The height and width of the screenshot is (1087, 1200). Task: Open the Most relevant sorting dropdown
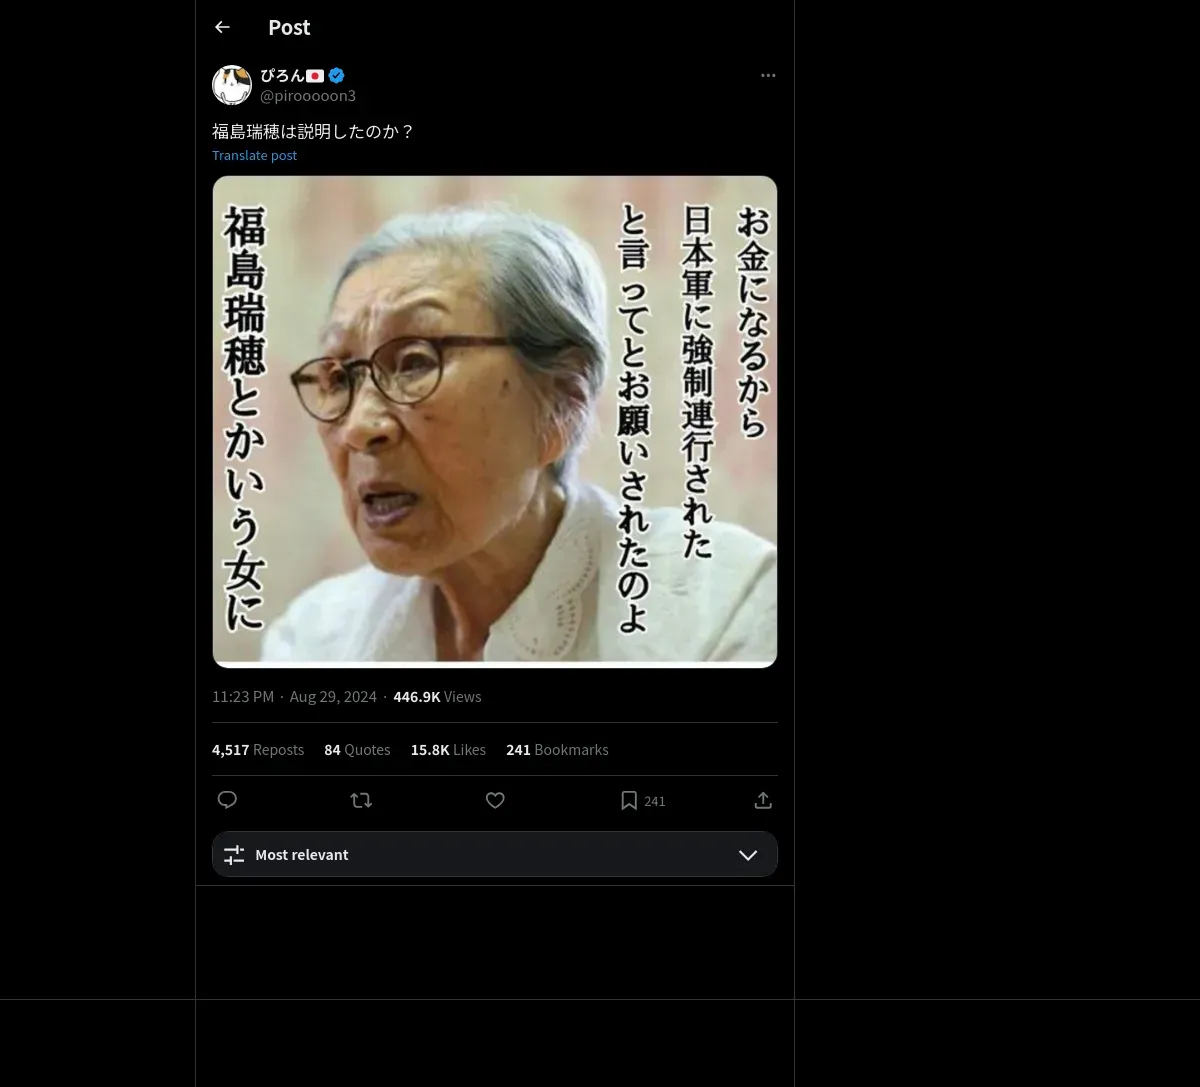[x=495, y=854]
